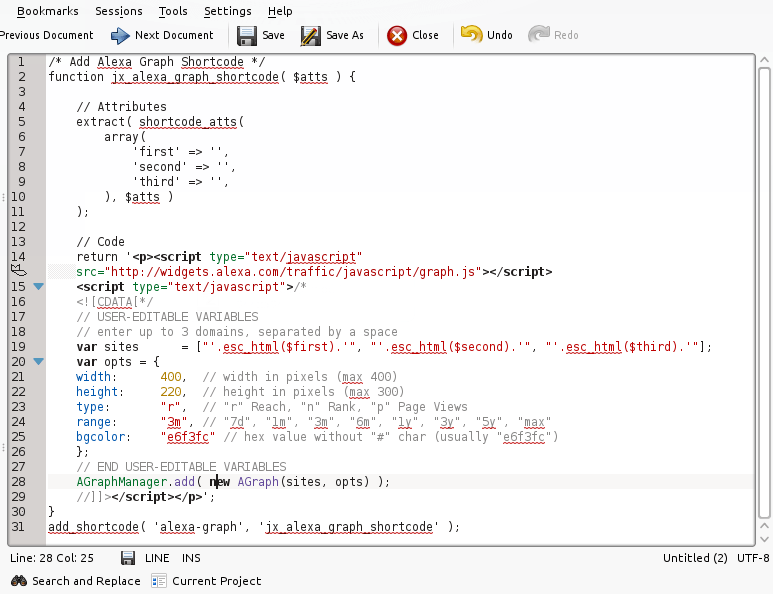Viewport: 773px width, 594px height.
Task: Open the Tools menu
Action: click(173, 11)
